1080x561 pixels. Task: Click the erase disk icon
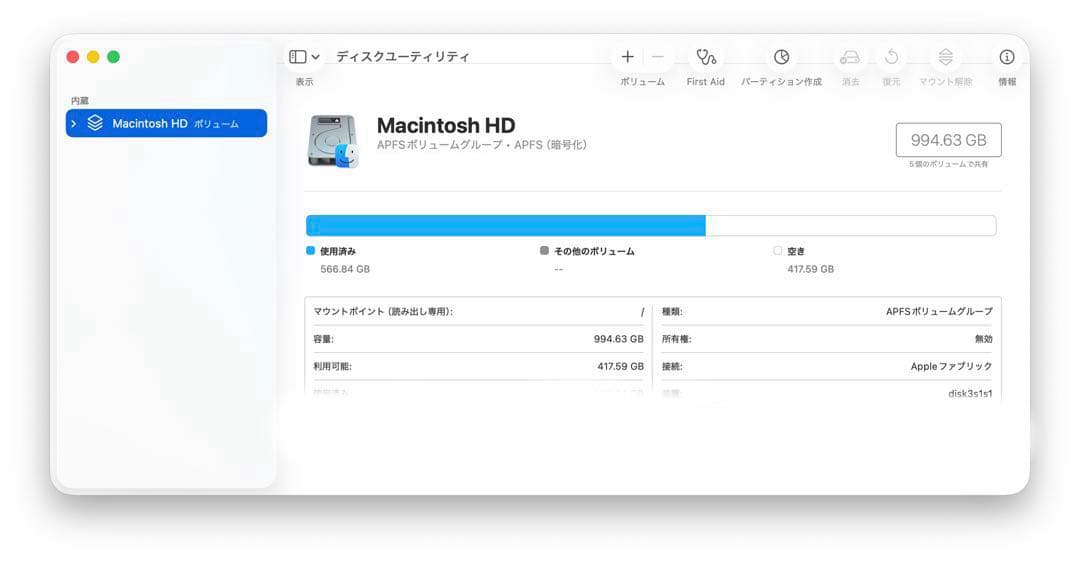pyautogui.click(x=850, y=57)
